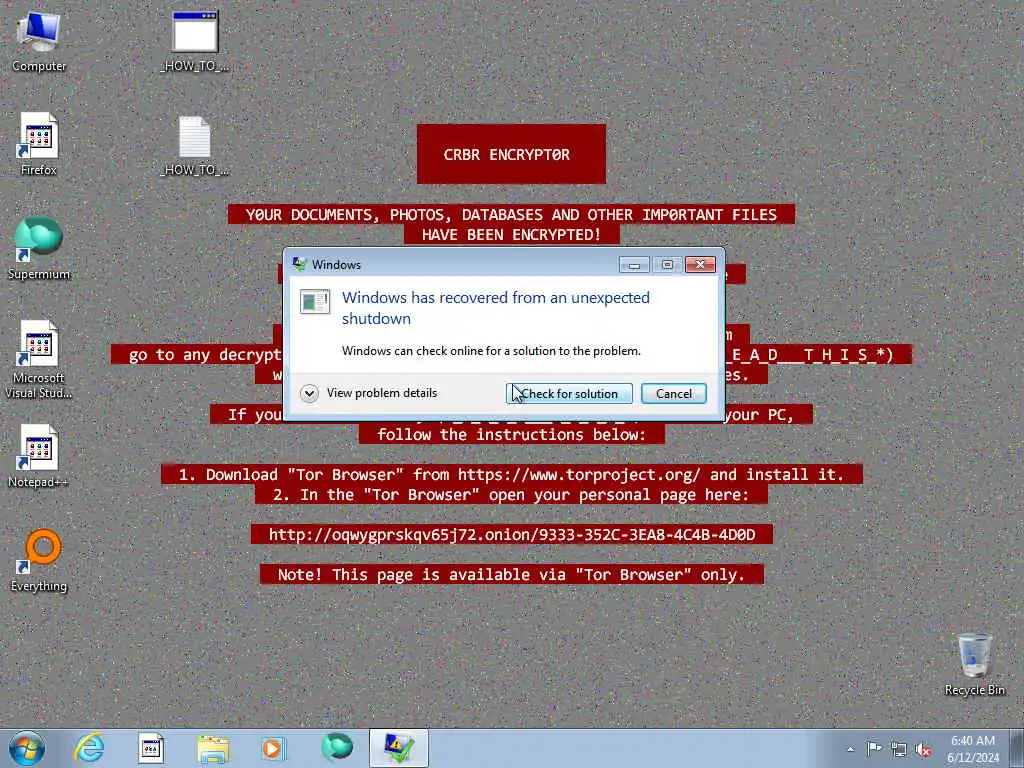1024x768 pixels.
Task: Select the Supermium desktop shortcut
Action: pyautogui.click(x=39, y=248)
